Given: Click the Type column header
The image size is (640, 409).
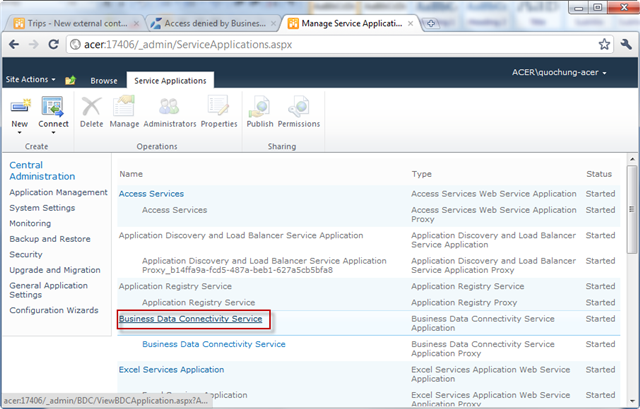Looking at the screenshot, I should (x=422, y=174).
